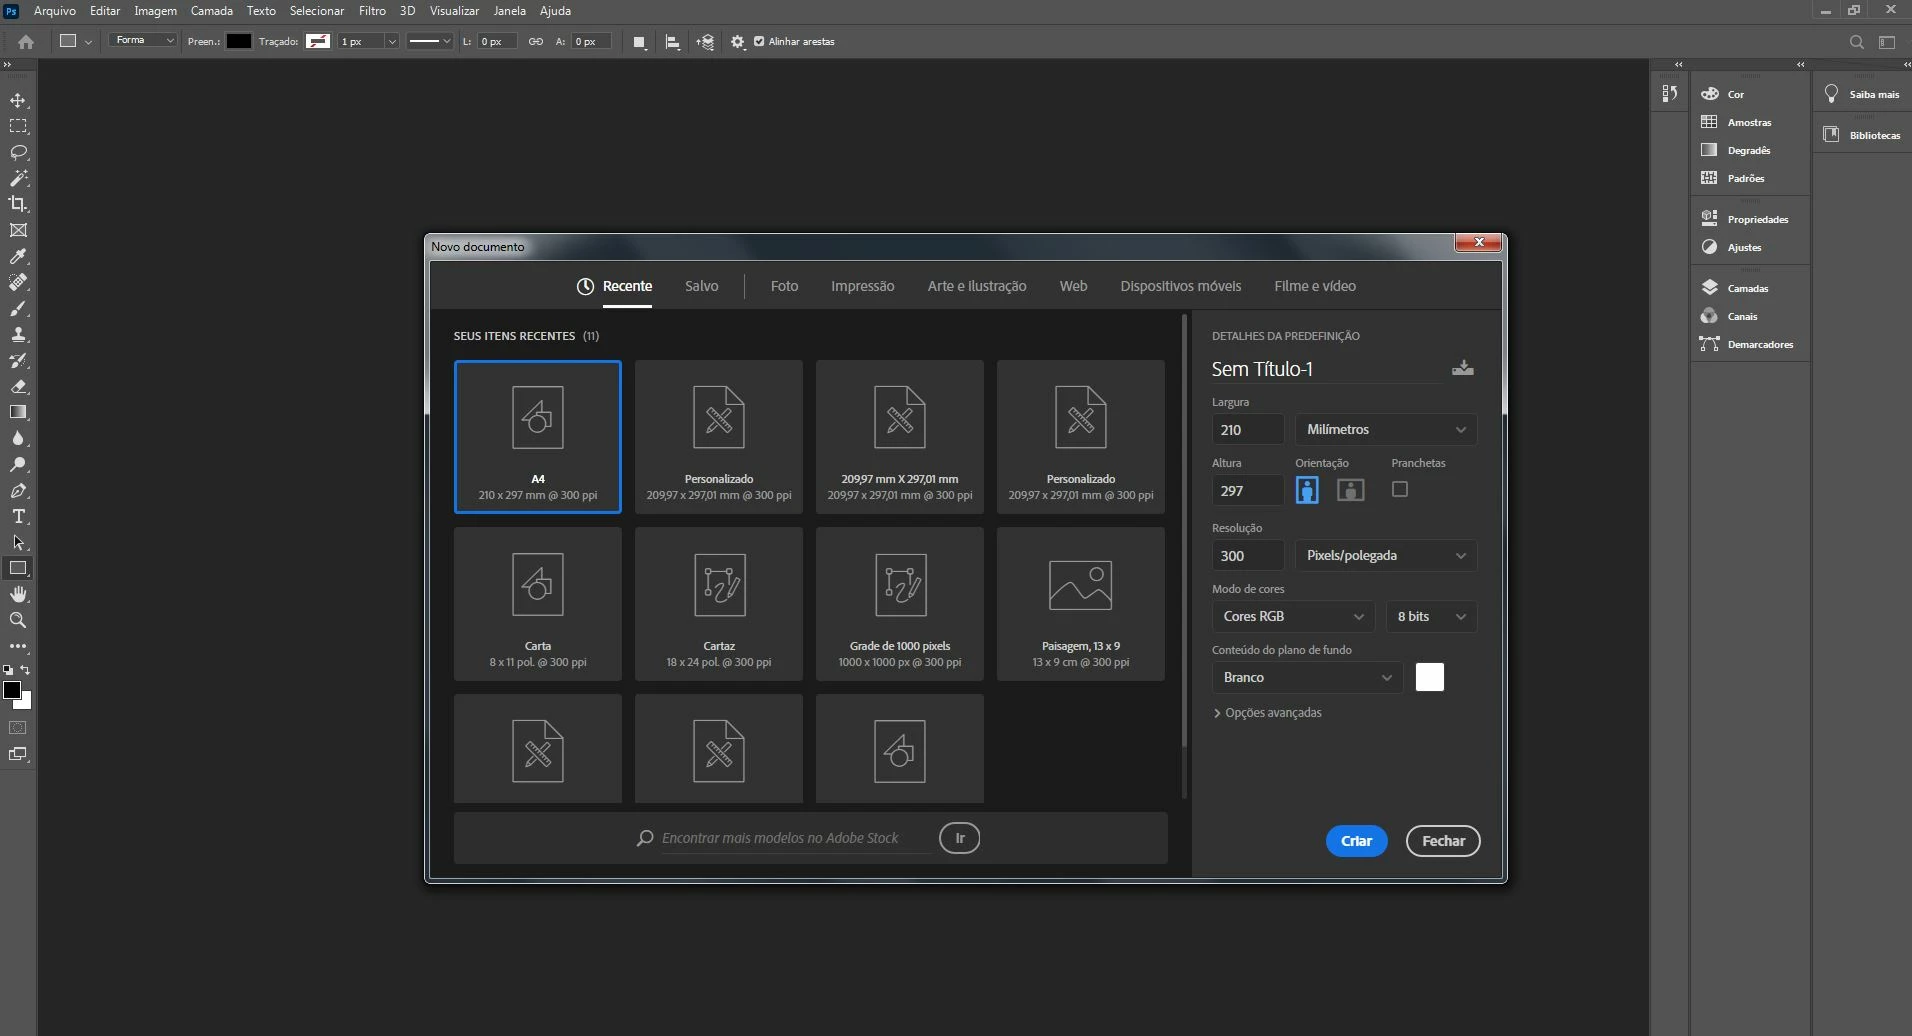The image size is (1912, 1036).
Task: Select the Frame tool
Action: tap(18, 230)
